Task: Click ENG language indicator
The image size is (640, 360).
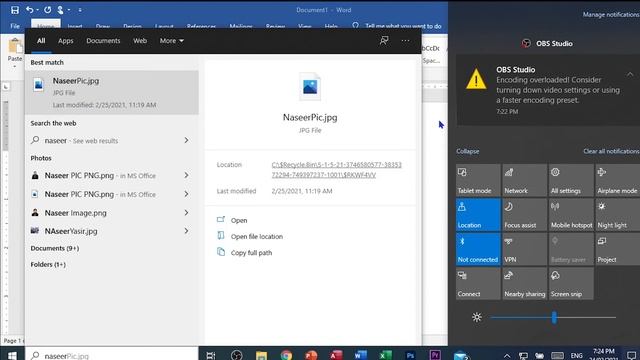Action: click(x=576, y=356)
